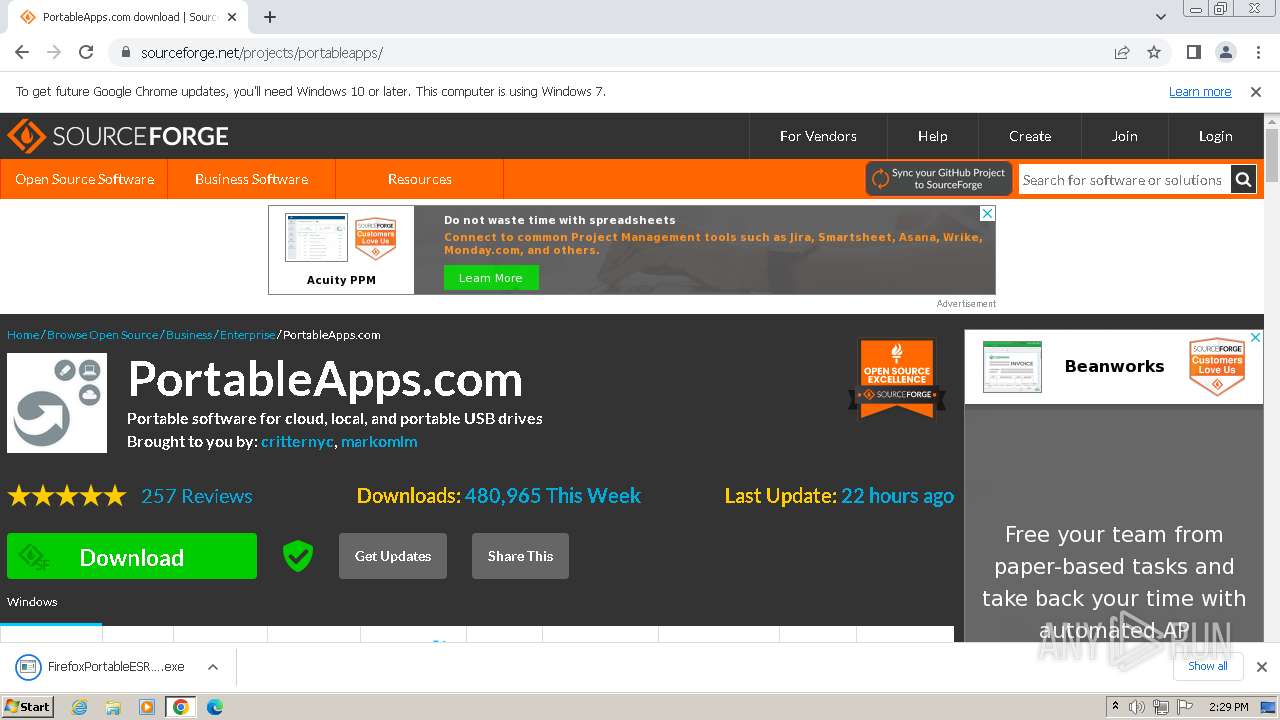Viewport: 1280px width, 720px height.
Task: Open Windows Media Player taskbar icon
Action: click(147, 707)
